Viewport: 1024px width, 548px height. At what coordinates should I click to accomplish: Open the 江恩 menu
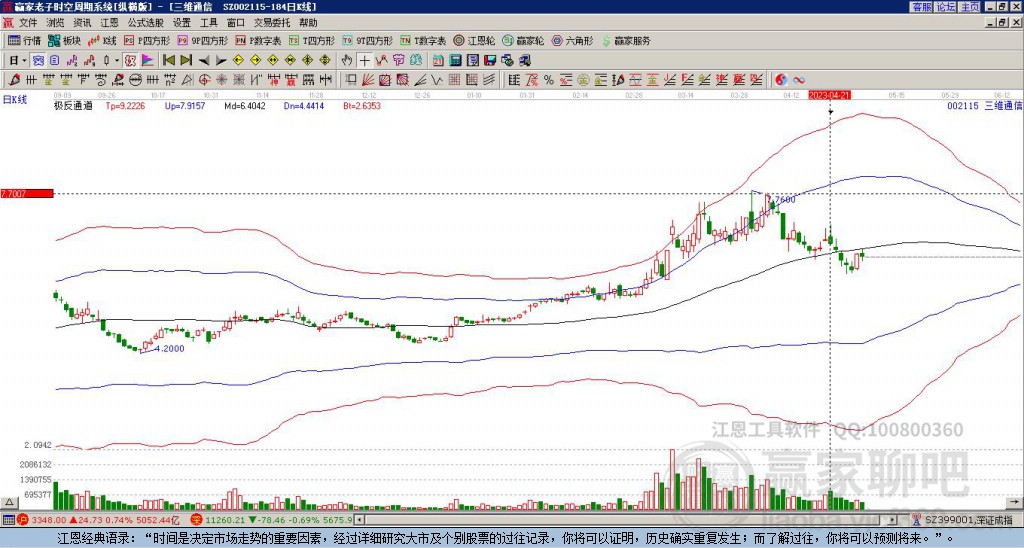109,23
